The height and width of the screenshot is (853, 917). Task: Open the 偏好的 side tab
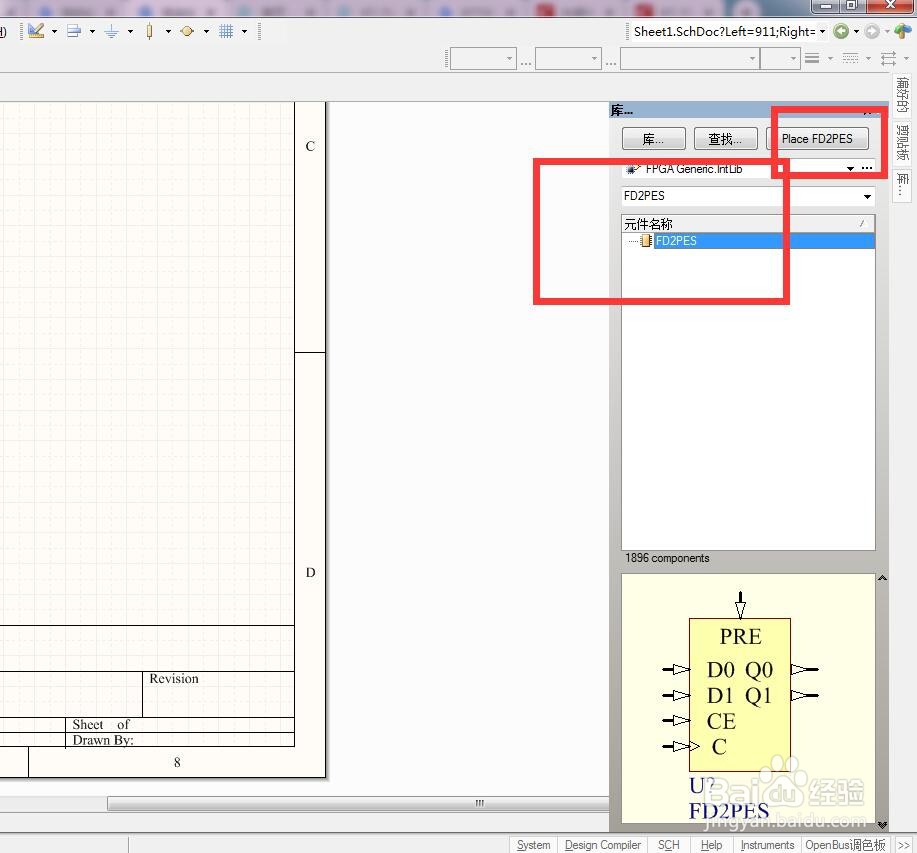tap(902, 95)
